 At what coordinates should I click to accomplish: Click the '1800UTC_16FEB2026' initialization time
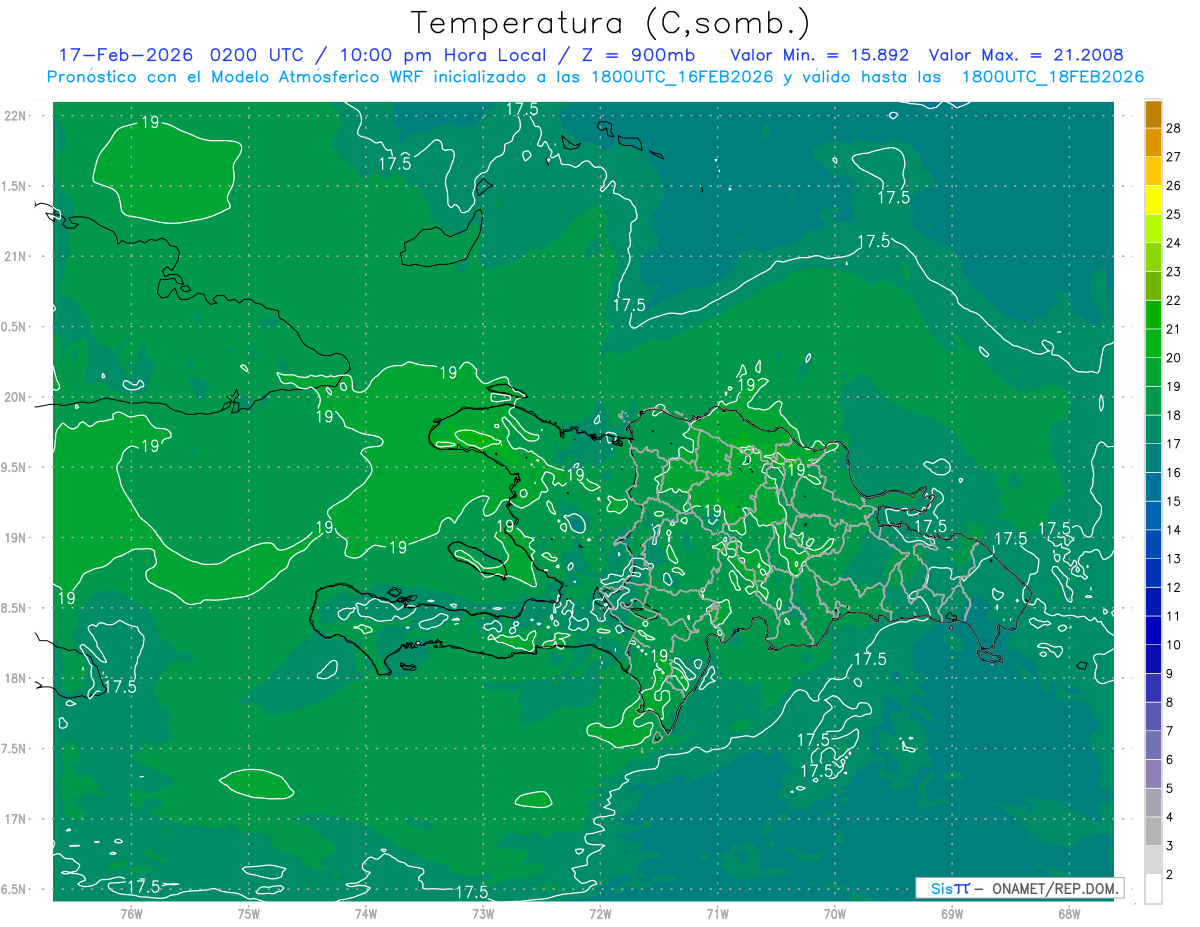click(x=681, y=77)
